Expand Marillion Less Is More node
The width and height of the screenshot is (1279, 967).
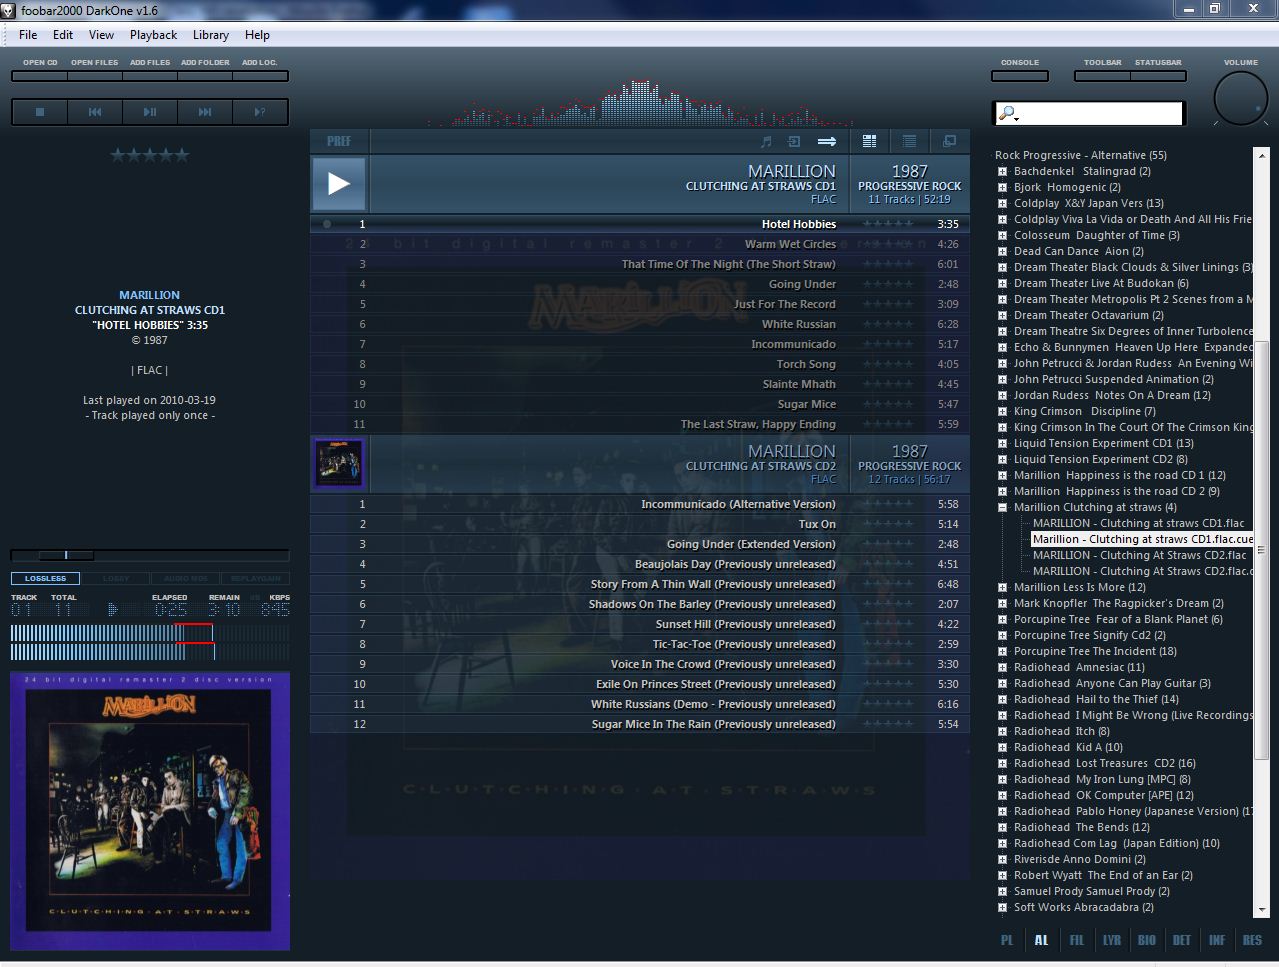pyautogui.click(x=1002, y=587)
